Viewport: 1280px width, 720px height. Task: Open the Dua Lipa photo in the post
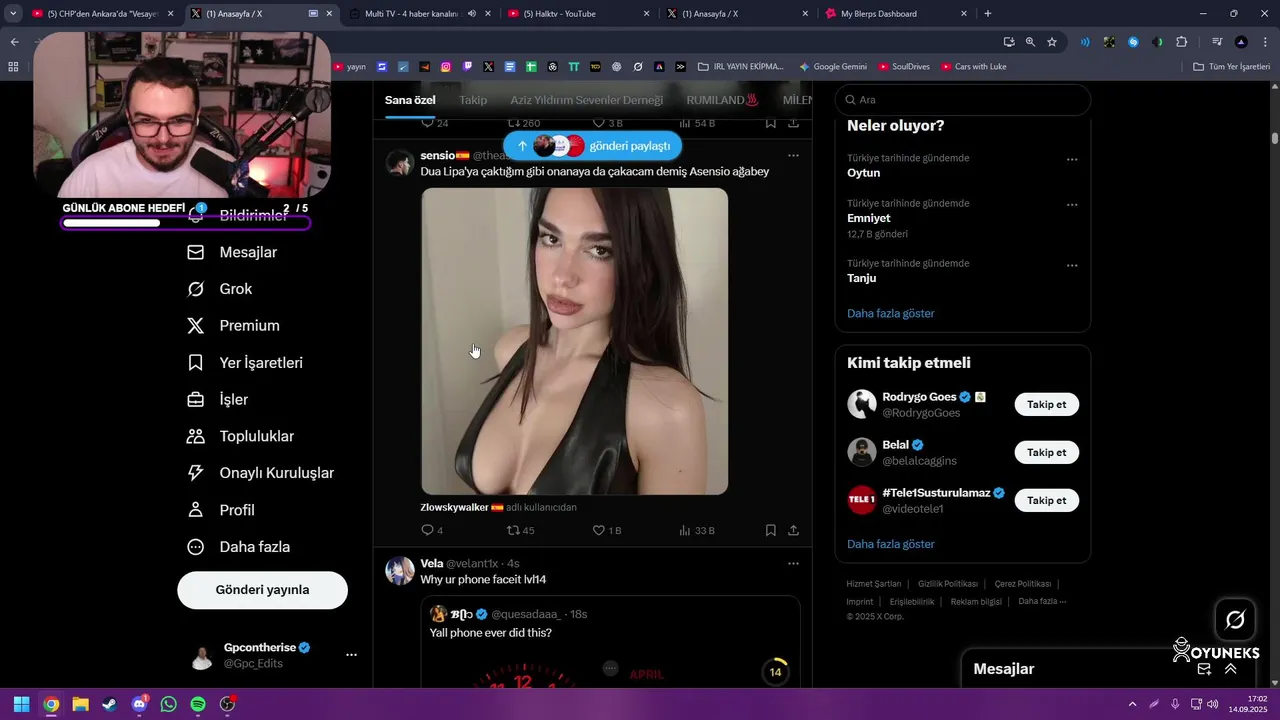575,341
